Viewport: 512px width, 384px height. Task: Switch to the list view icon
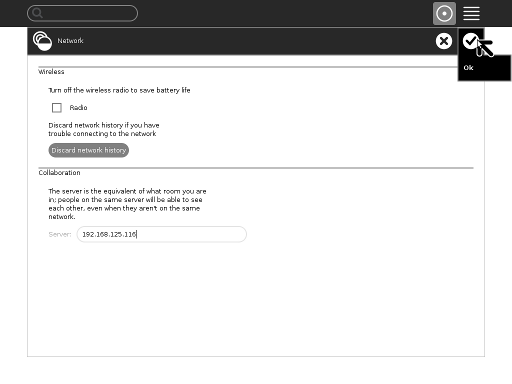point(471,13)
